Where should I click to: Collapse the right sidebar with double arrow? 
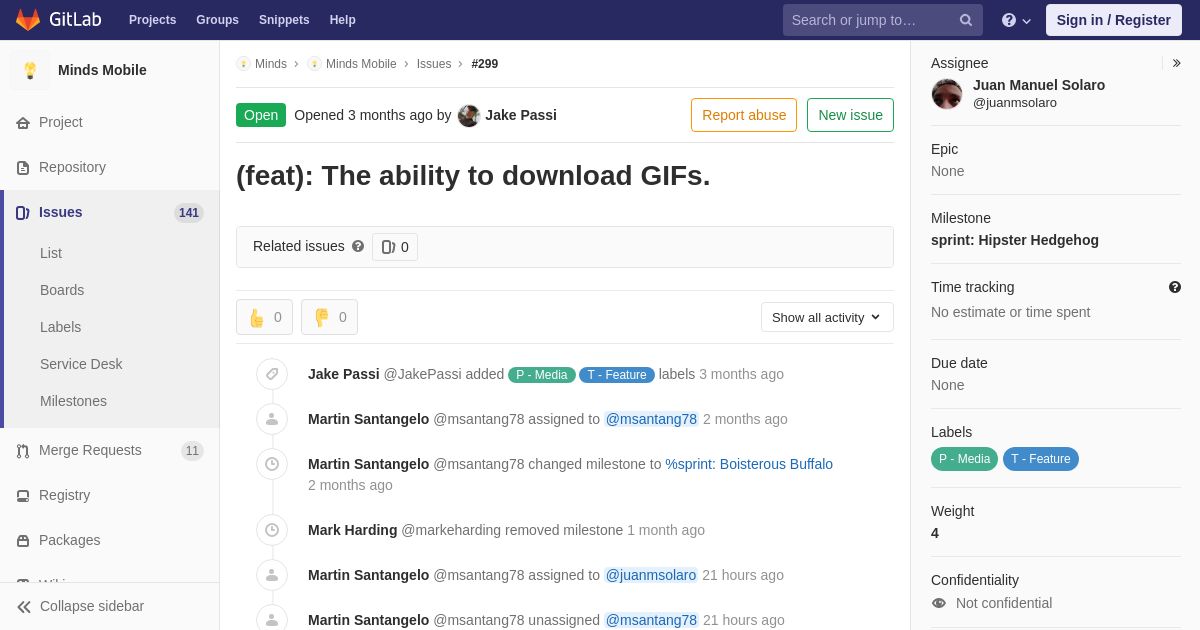(1177, 63)
